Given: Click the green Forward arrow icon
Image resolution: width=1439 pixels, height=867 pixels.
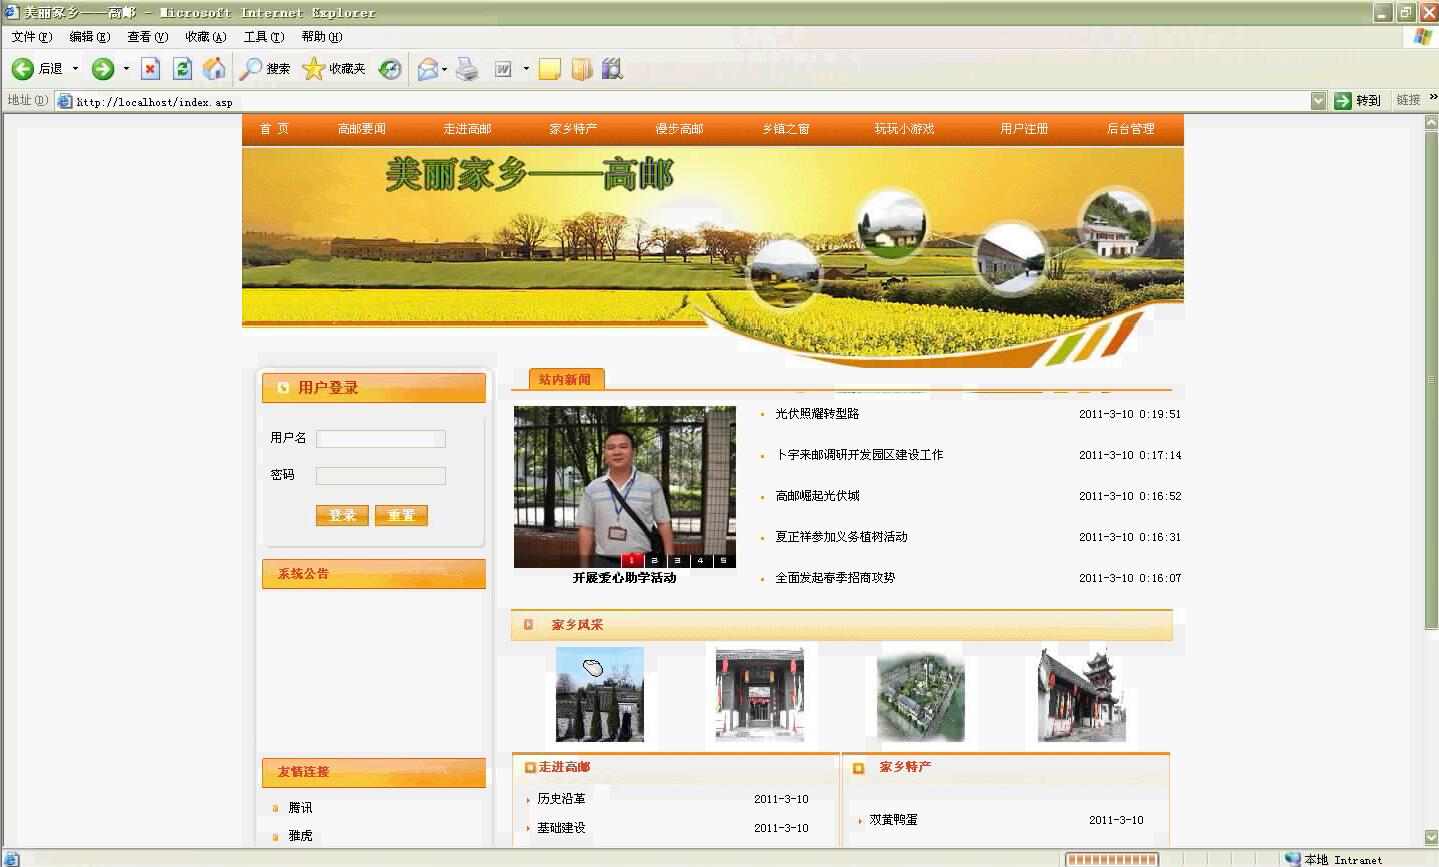Looking at the screenshot, I should tap(103, 69).
